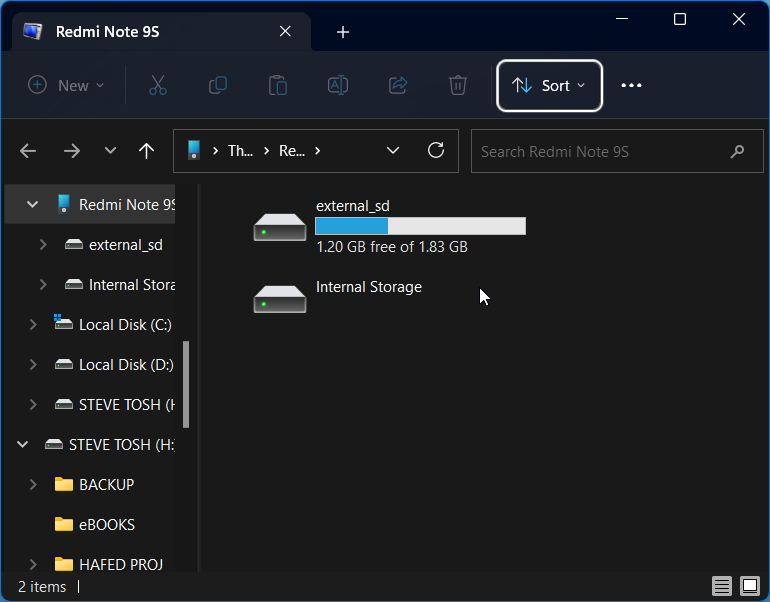Click chevron after 'Re...' breadcrumb

click(x=318, y=151)
